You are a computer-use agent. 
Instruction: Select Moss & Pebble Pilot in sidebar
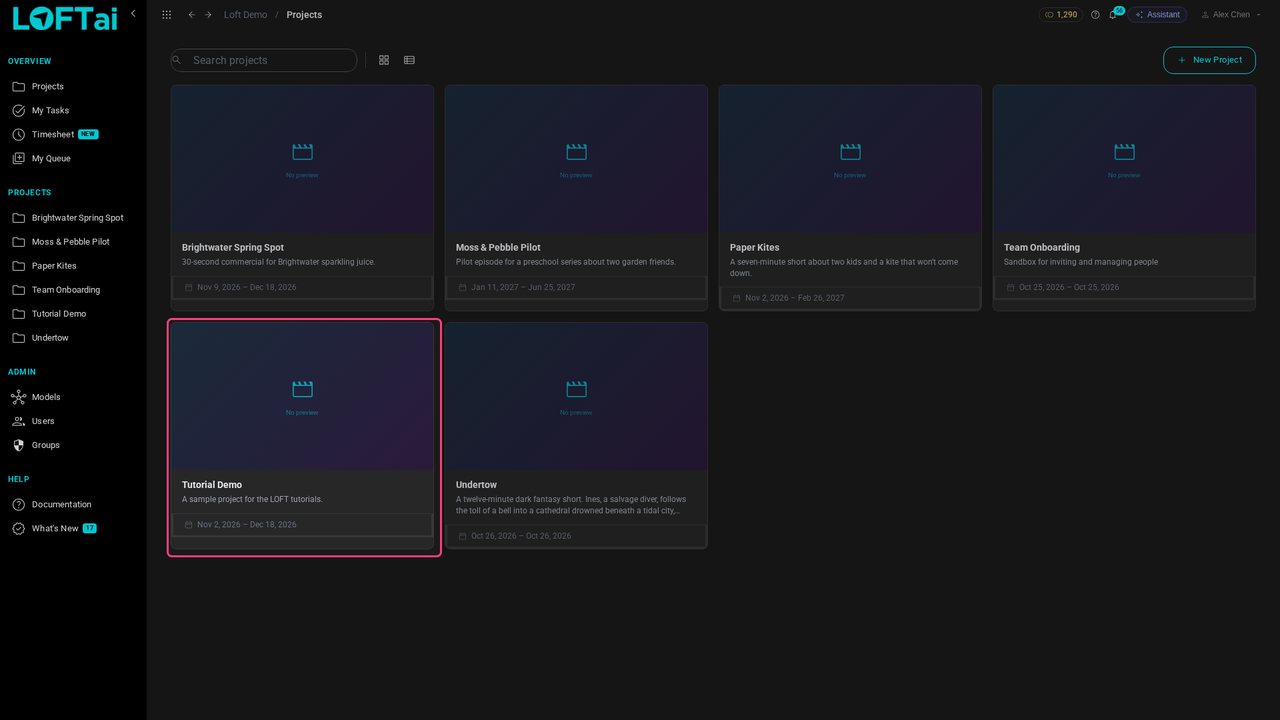click(73, 242)
